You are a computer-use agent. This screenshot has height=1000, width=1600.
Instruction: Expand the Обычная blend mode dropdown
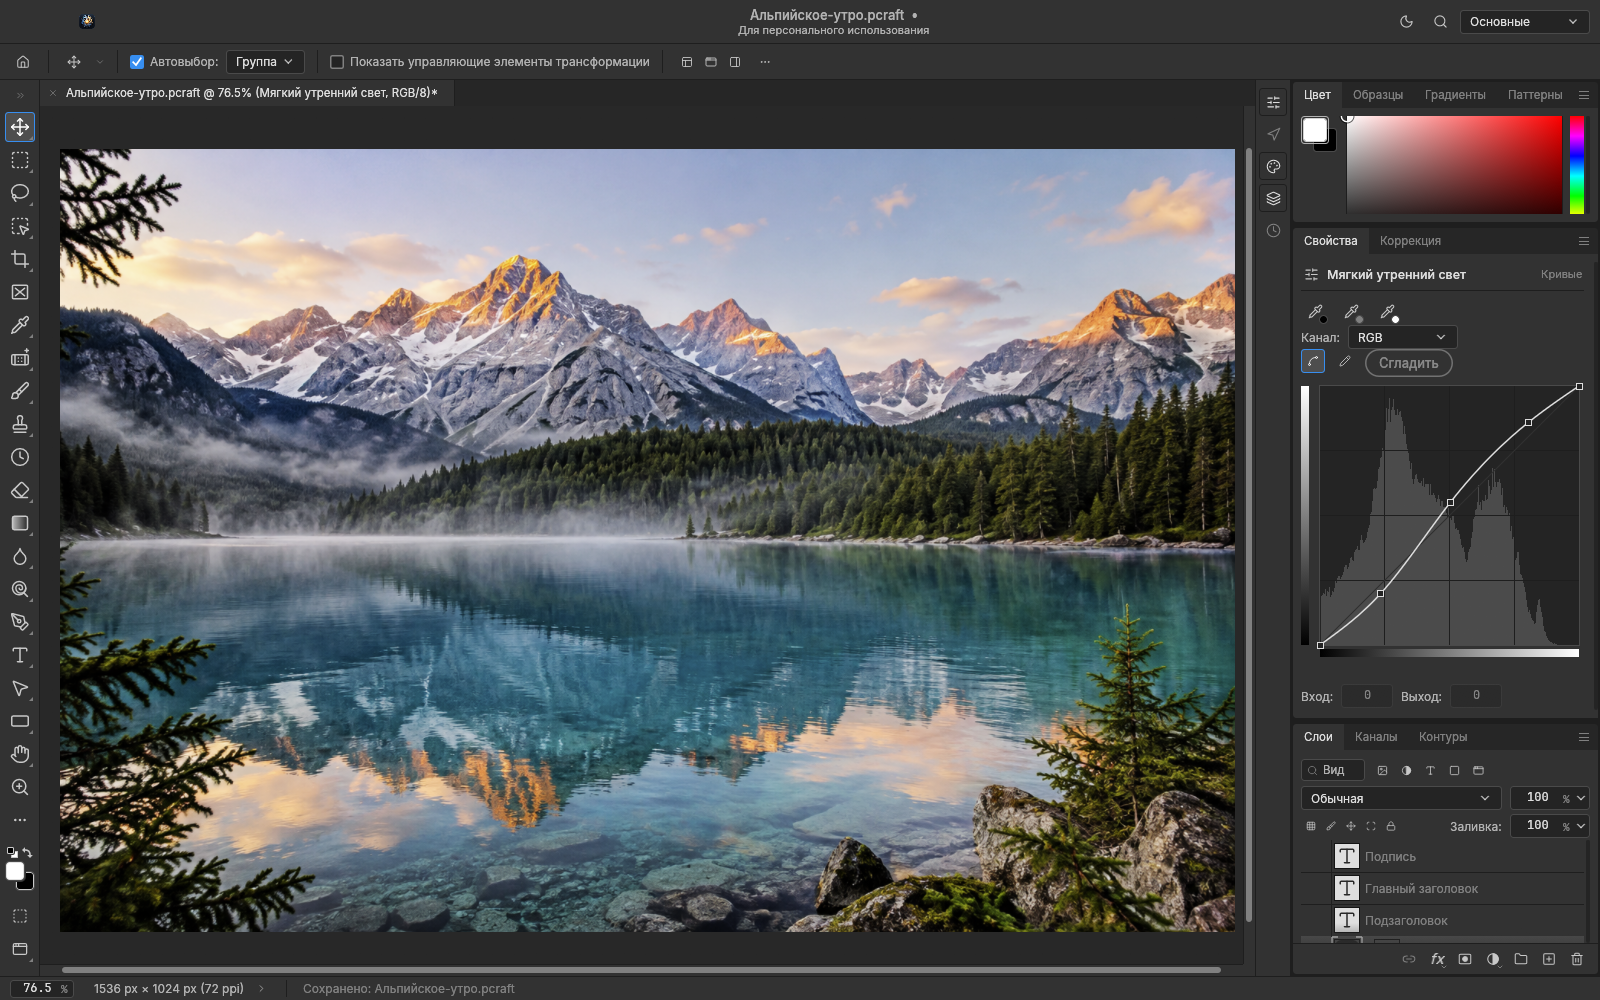(x=1400, y=798)
